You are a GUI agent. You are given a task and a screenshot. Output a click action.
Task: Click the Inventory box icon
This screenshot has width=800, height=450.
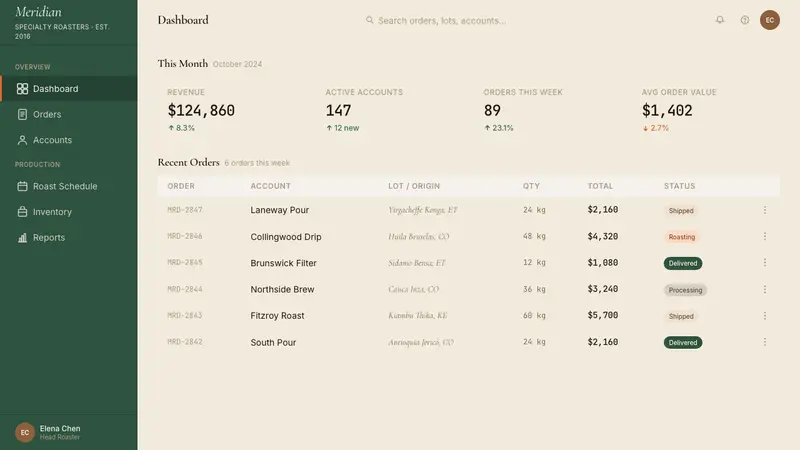[22, 212]
